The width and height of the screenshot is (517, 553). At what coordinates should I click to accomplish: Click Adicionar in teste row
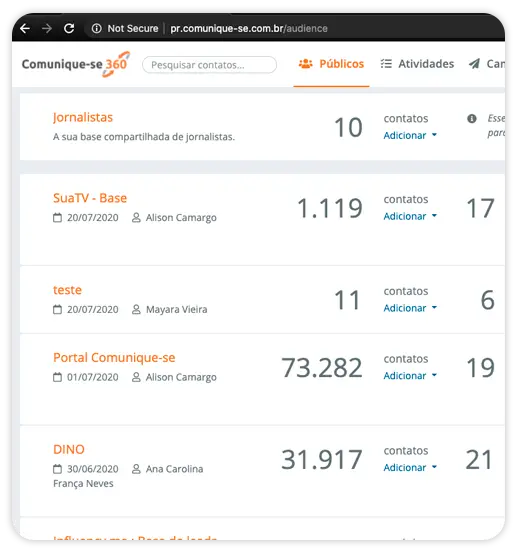click(410, 308)
